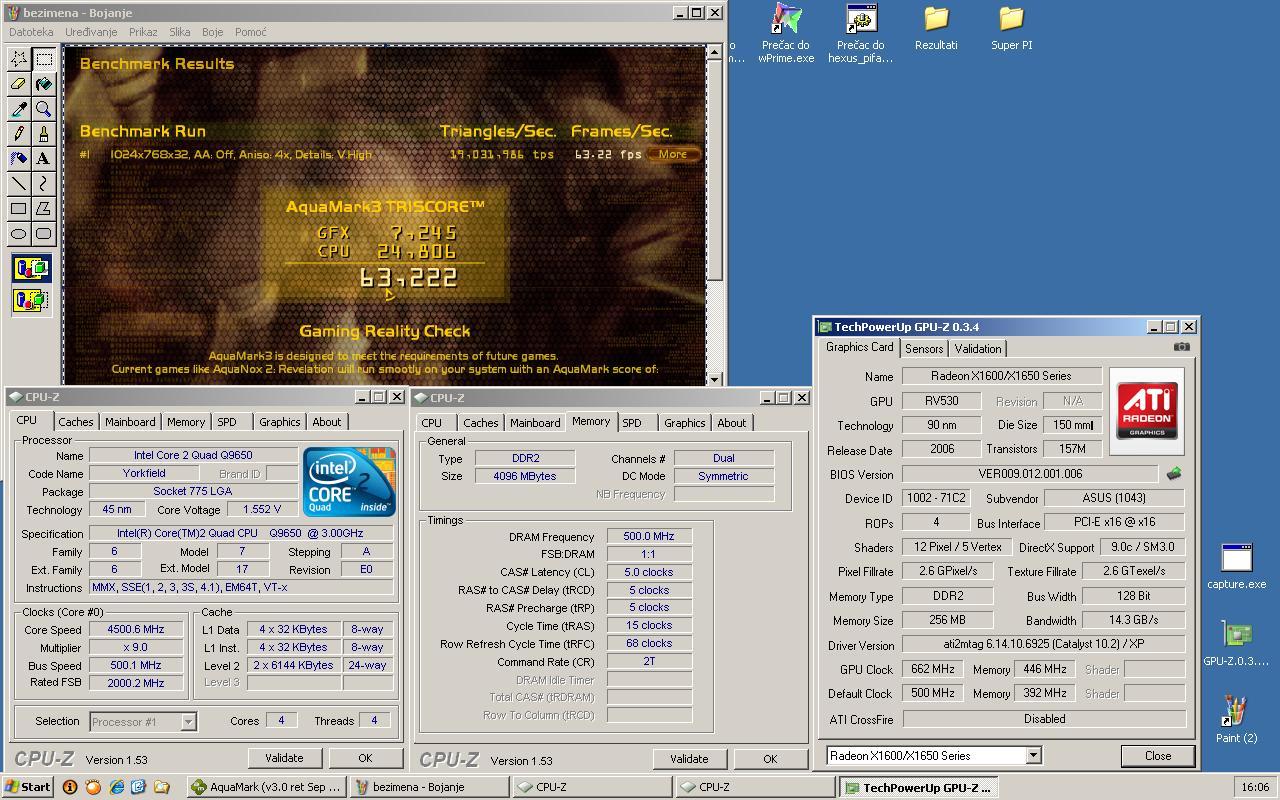
Task: Choose the Fill With Color bucket tool
Action: click(x=44, y=84)
